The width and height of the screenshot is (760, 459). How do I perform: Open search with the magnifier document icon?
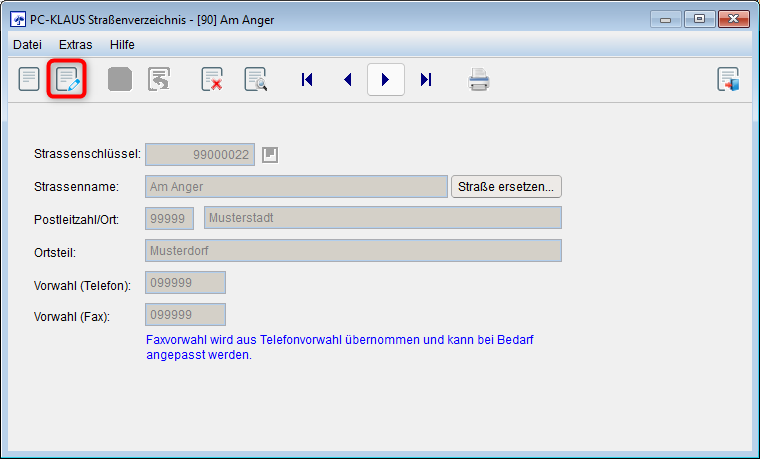(x=256, y=79)
